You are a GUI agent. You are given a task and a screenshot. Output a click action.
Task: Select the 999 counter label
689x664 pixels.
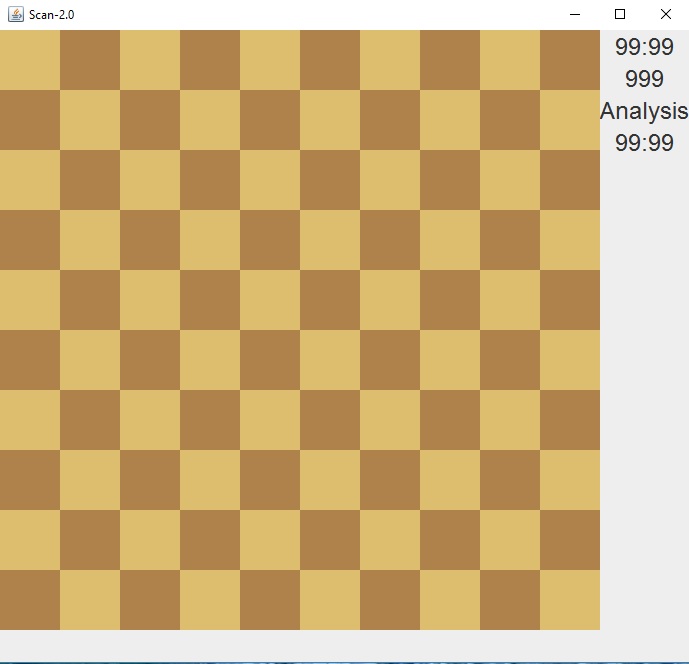click(x=644, y=79)
